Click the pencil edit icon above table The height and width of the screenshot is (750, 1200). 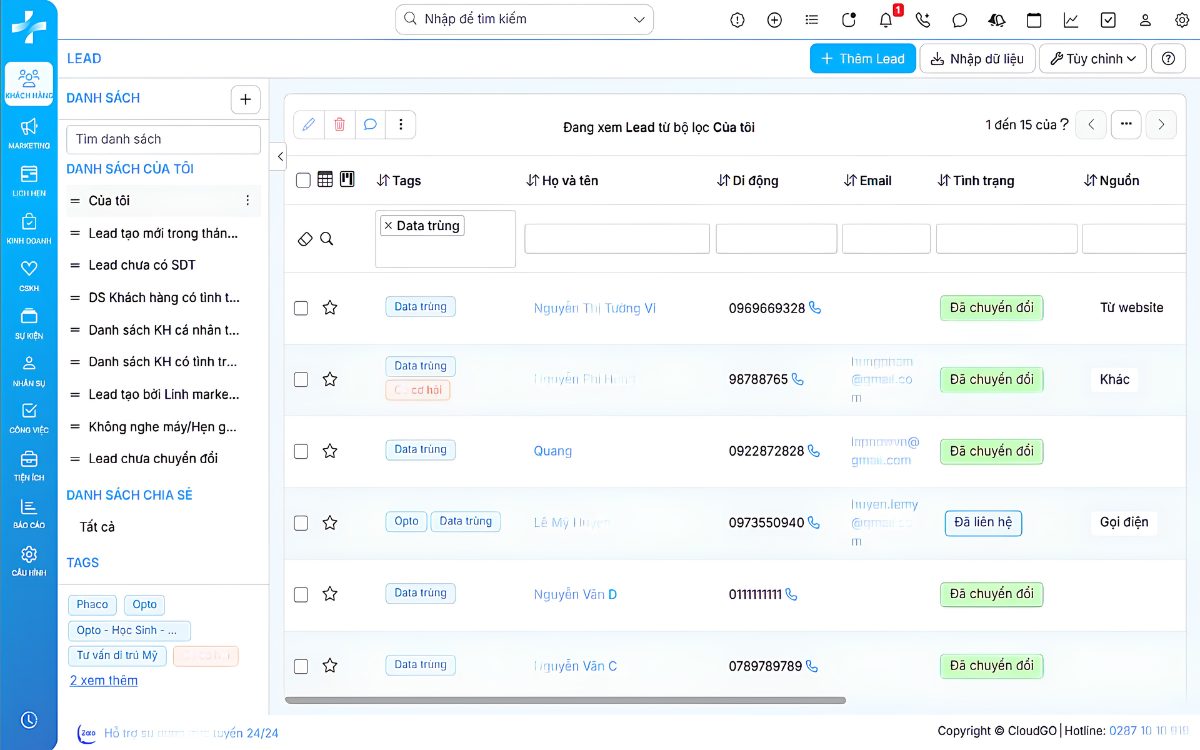(x=308, y=124)
